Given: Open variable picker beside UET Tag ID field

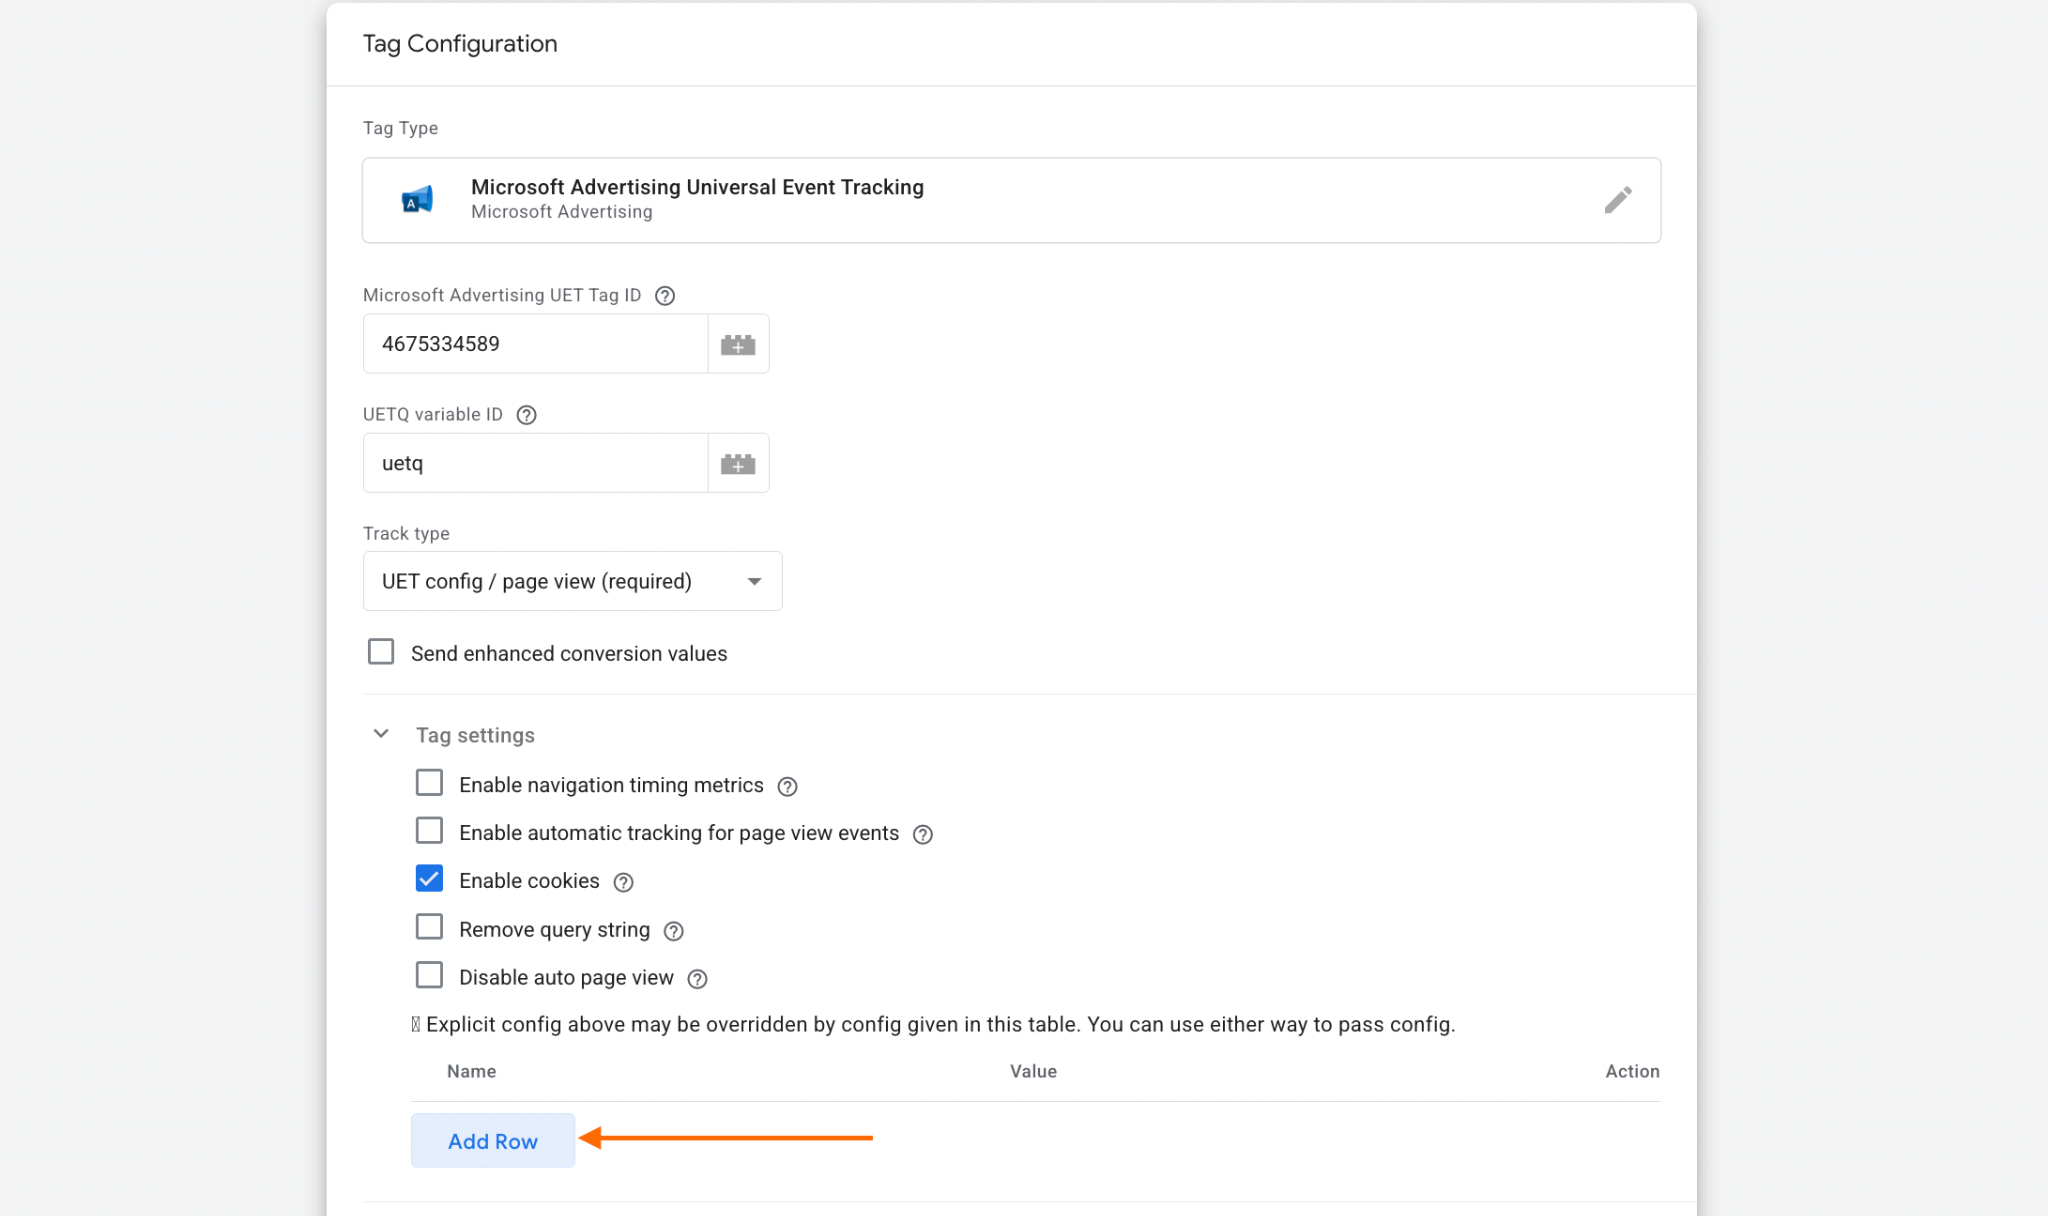Looking at the screenshot, I should click(x=738, y=344).
